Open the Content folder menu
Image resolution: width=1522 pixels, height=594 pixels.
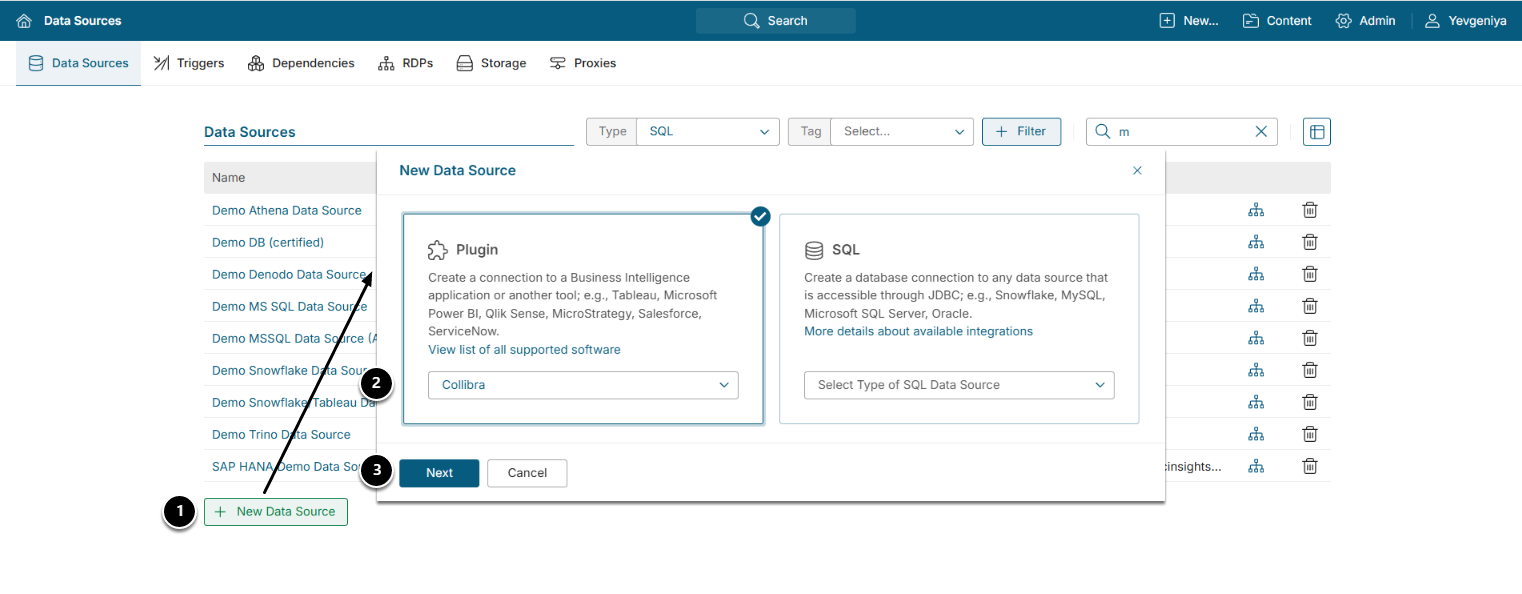click(1277, 21)
